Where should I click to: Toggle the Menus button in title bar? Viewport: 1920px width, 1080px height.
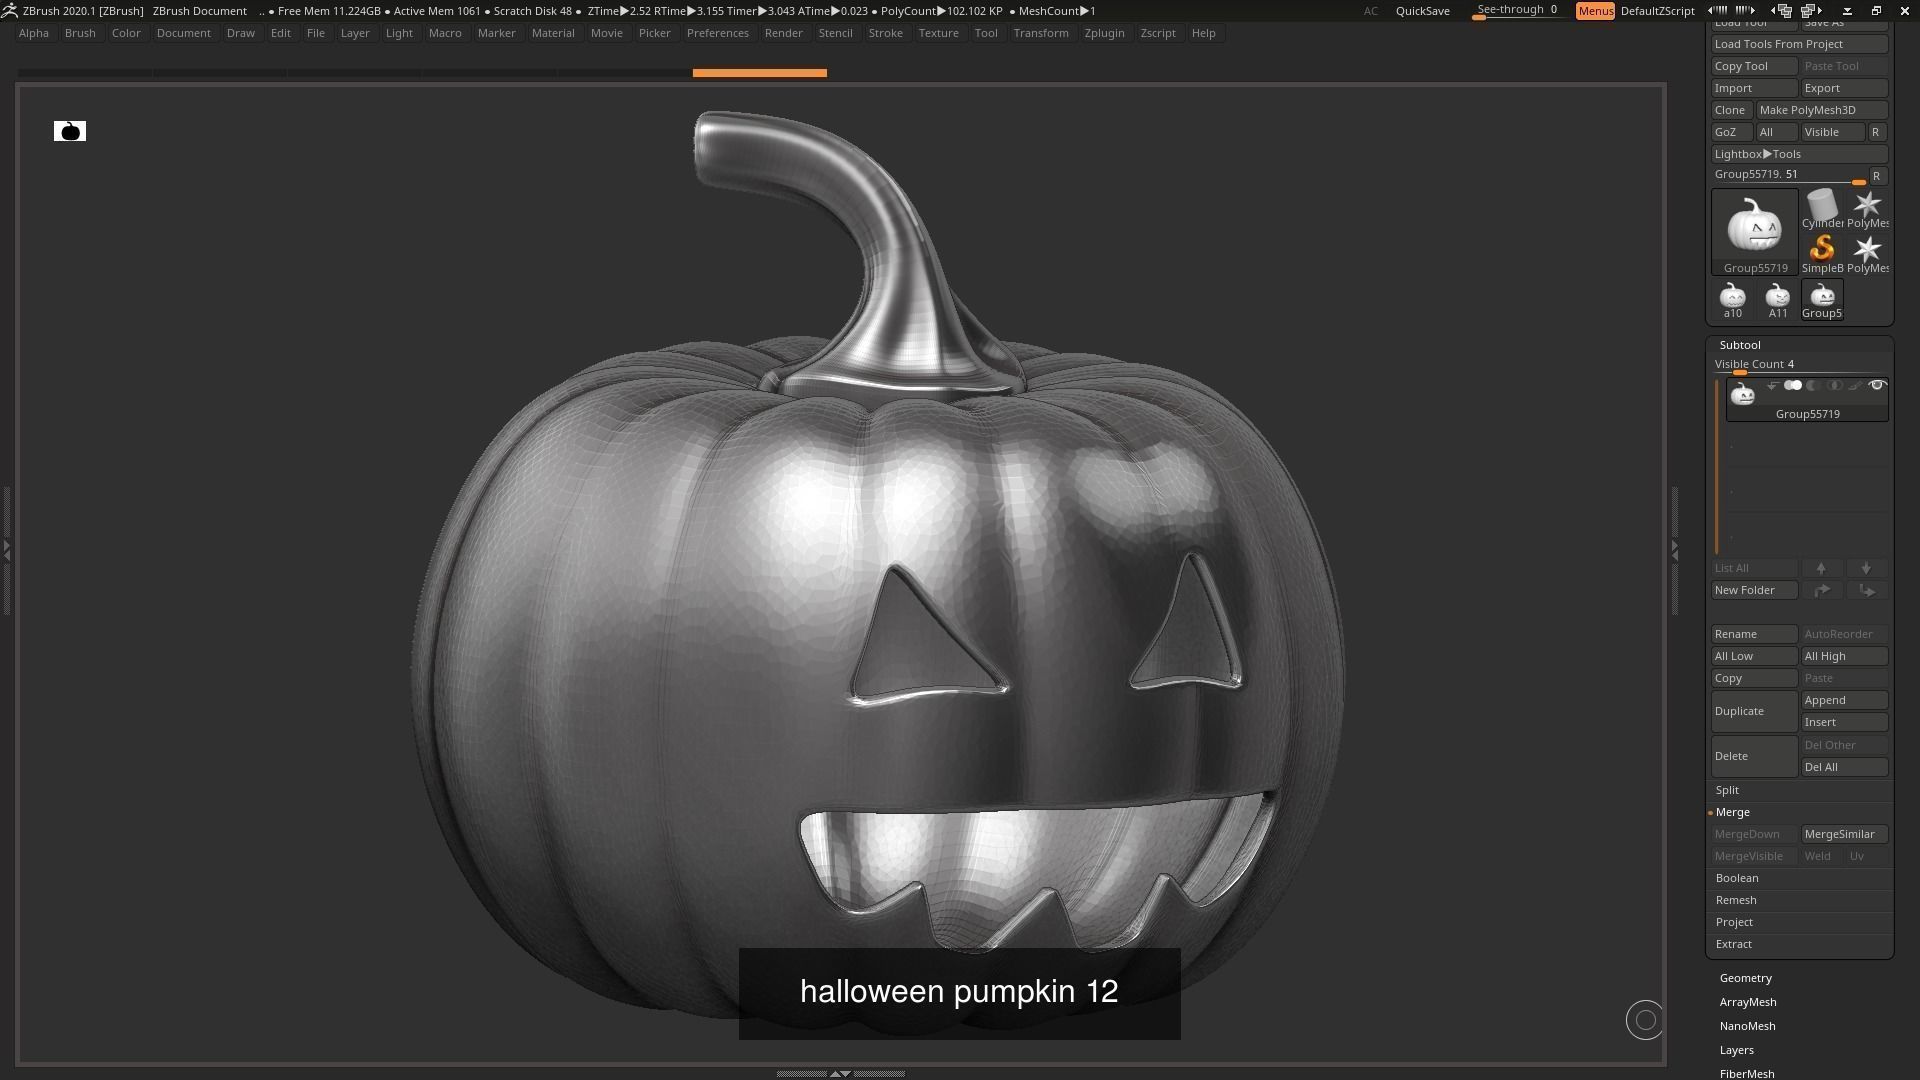[x=1595, y=11]
